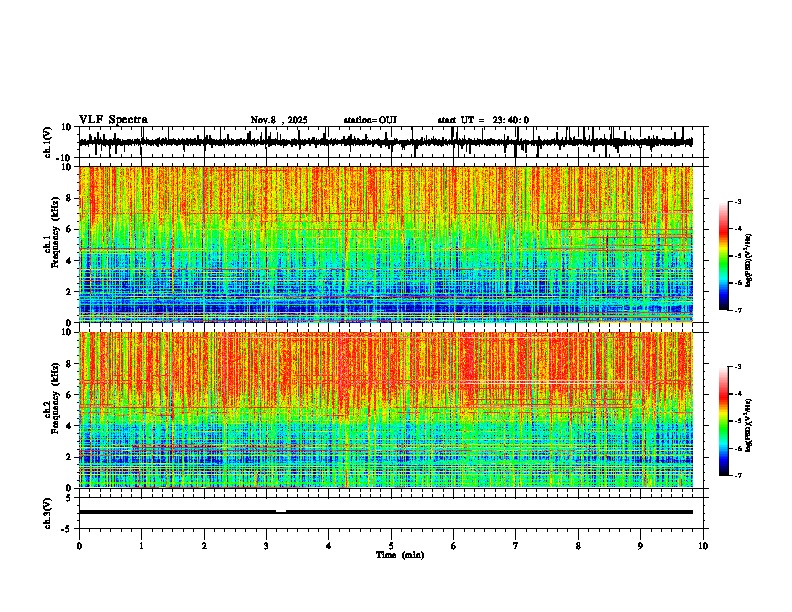Click the "Time (min)" axis title
This screenshot has width=792, height=612.
click(400, 555)
